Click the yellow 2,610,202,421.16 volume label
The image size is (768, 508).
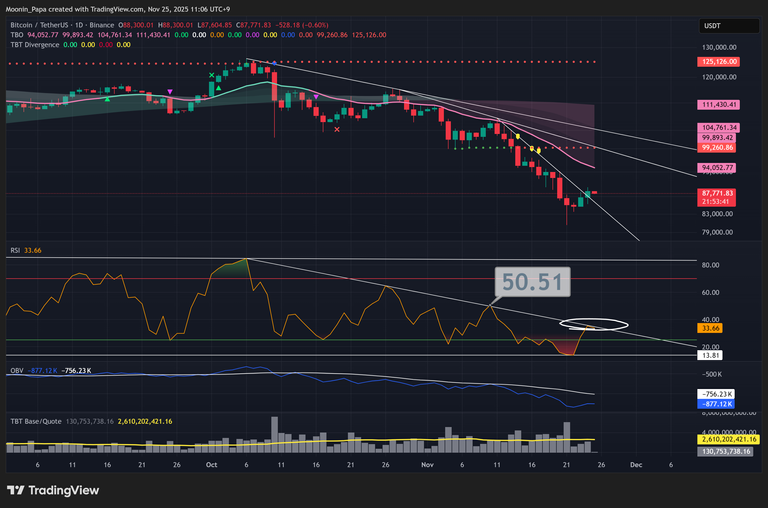[x=725, y=439]
